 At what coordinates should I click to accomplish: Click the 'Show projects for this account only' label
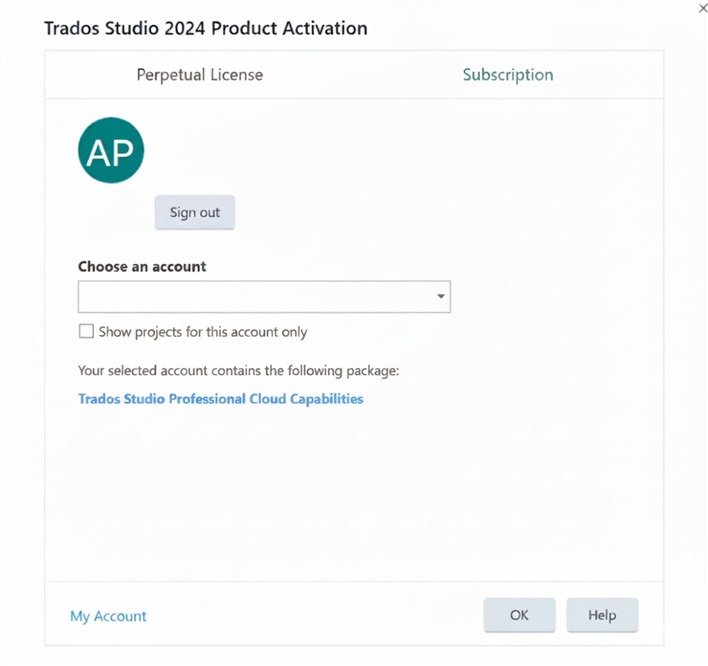pos(203,332)
